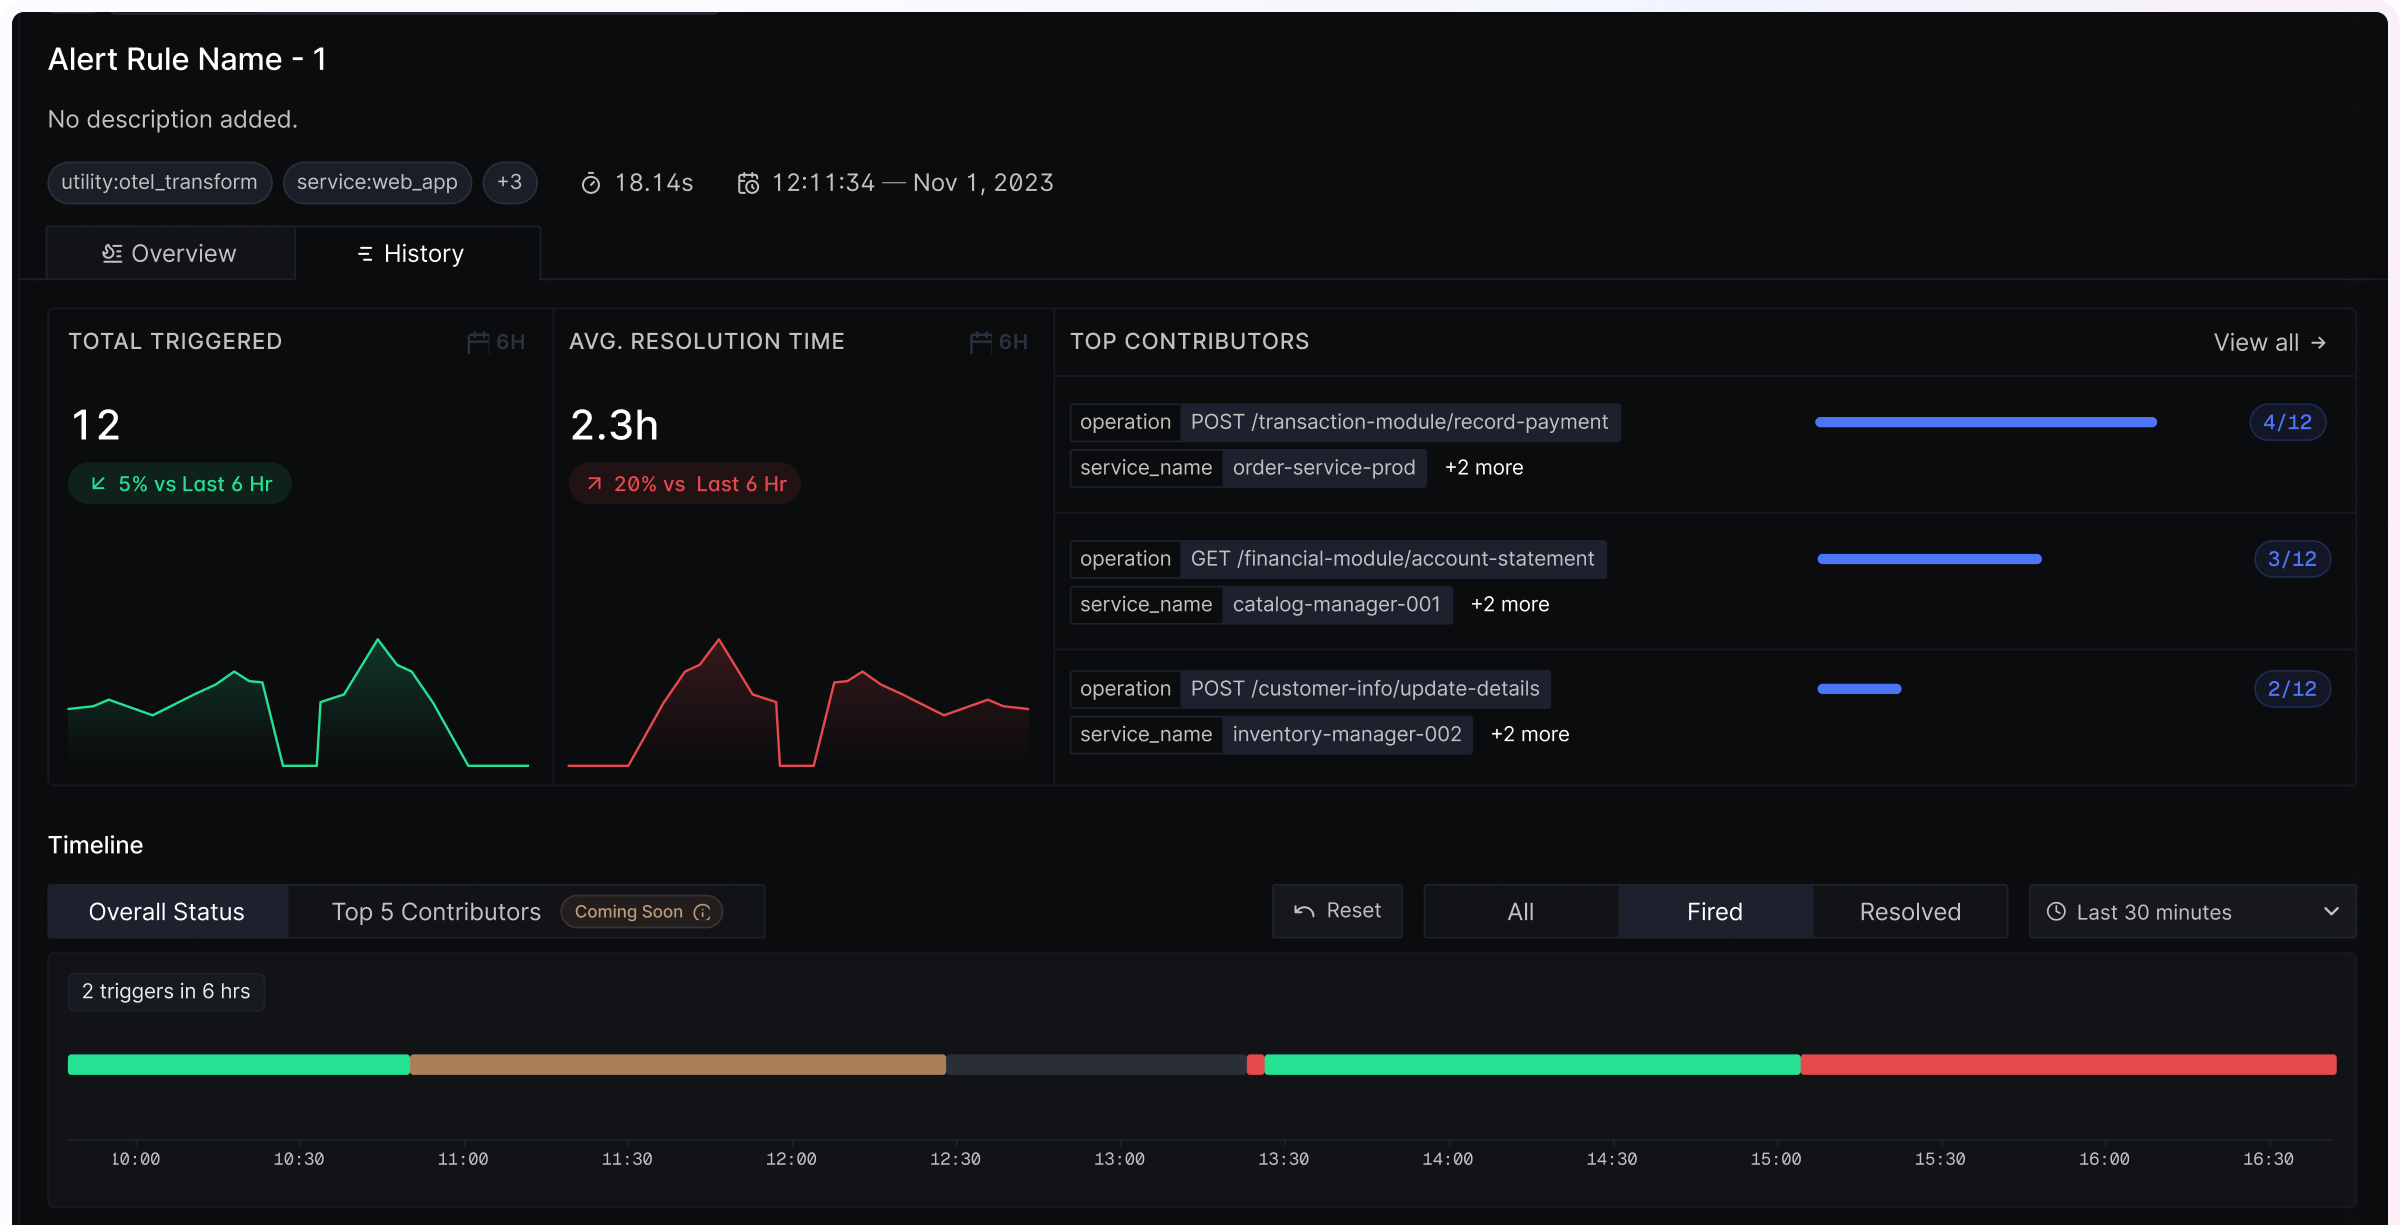The width and height of the screenshot is (2400, 1225).
Task: Click the blue progress bar for record-payment contributor
Action: pyautogui.click(x=1985, y=422)
